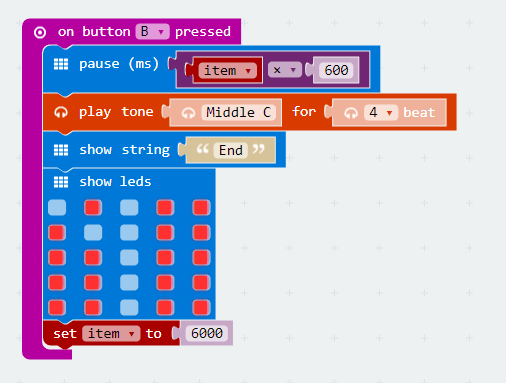The height and width of the screenshot is (383, 506).
Task: Toggle the LED in row 2, column 4
Action: pos(165,232)
